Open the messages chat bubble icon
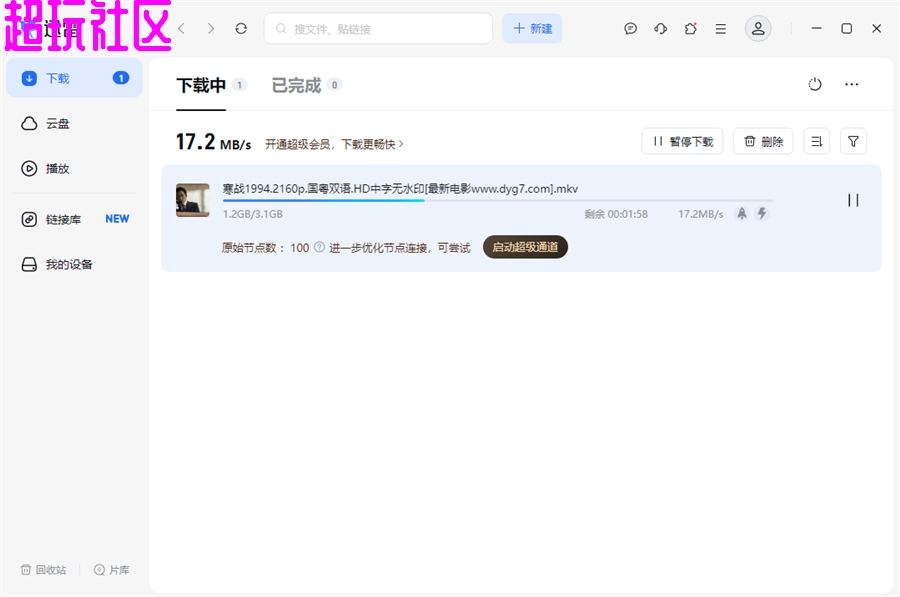900x597 pixels. click(630, 28)
